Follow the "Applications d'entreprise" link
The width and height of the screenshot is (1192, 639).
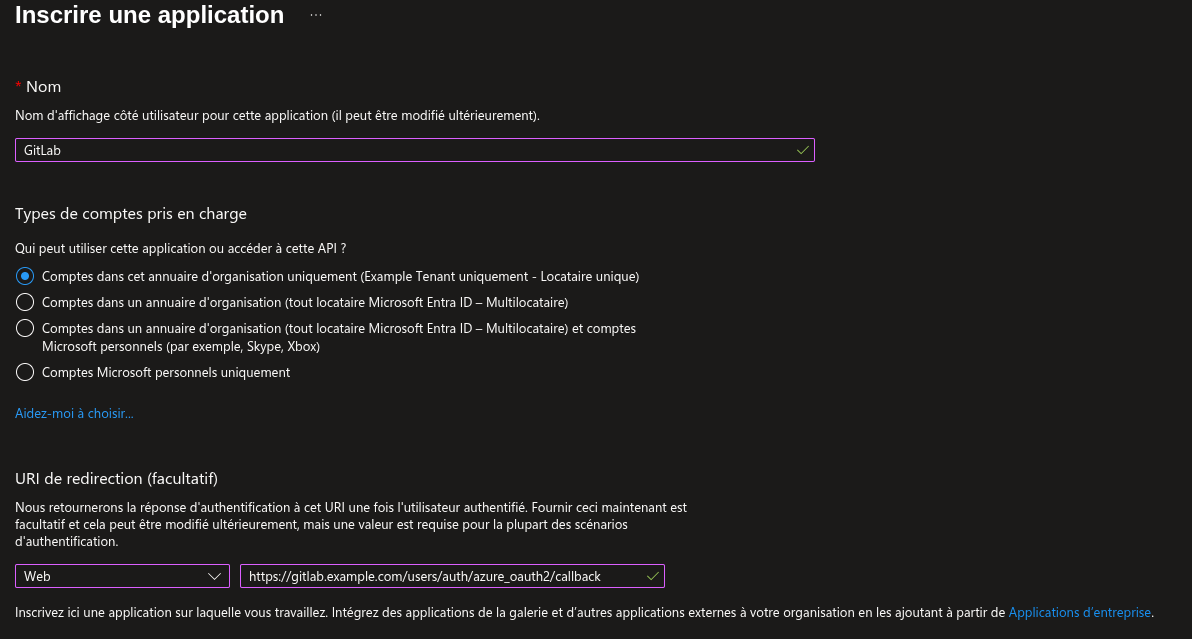(1079, 612)
